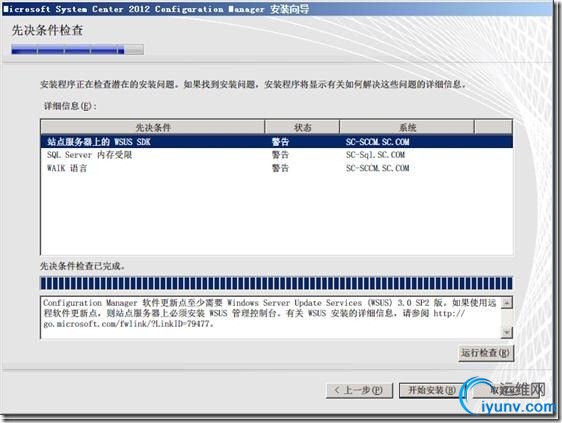Sort by the 状态 column header

(302, 127)
